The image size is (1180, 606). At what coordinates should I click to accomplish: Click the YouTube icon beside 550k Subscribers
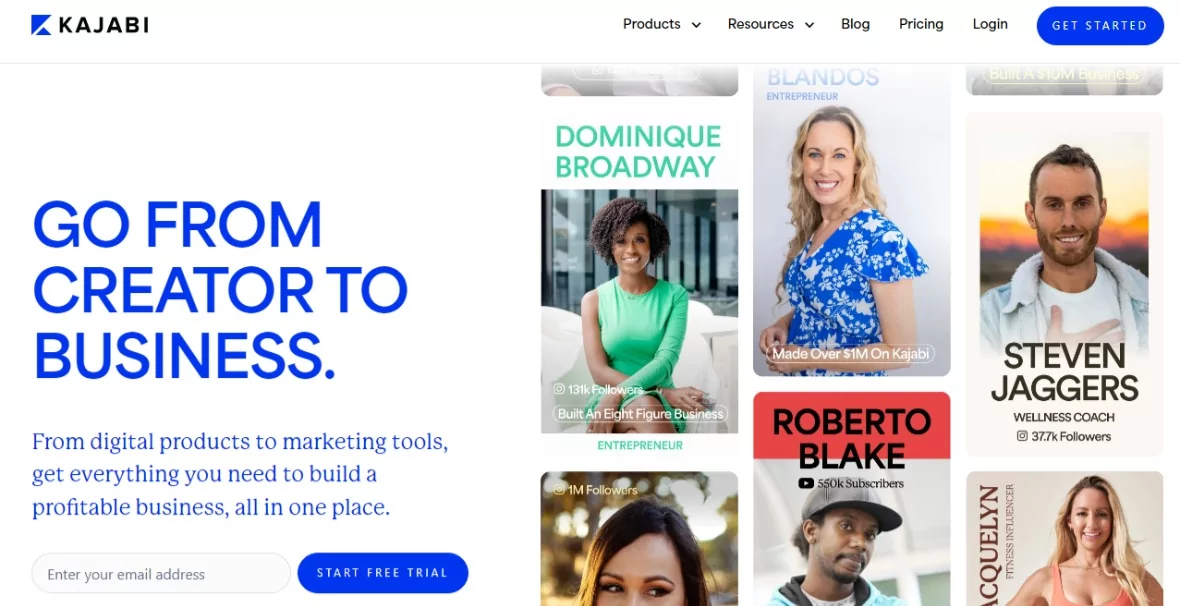click(805, 483)
